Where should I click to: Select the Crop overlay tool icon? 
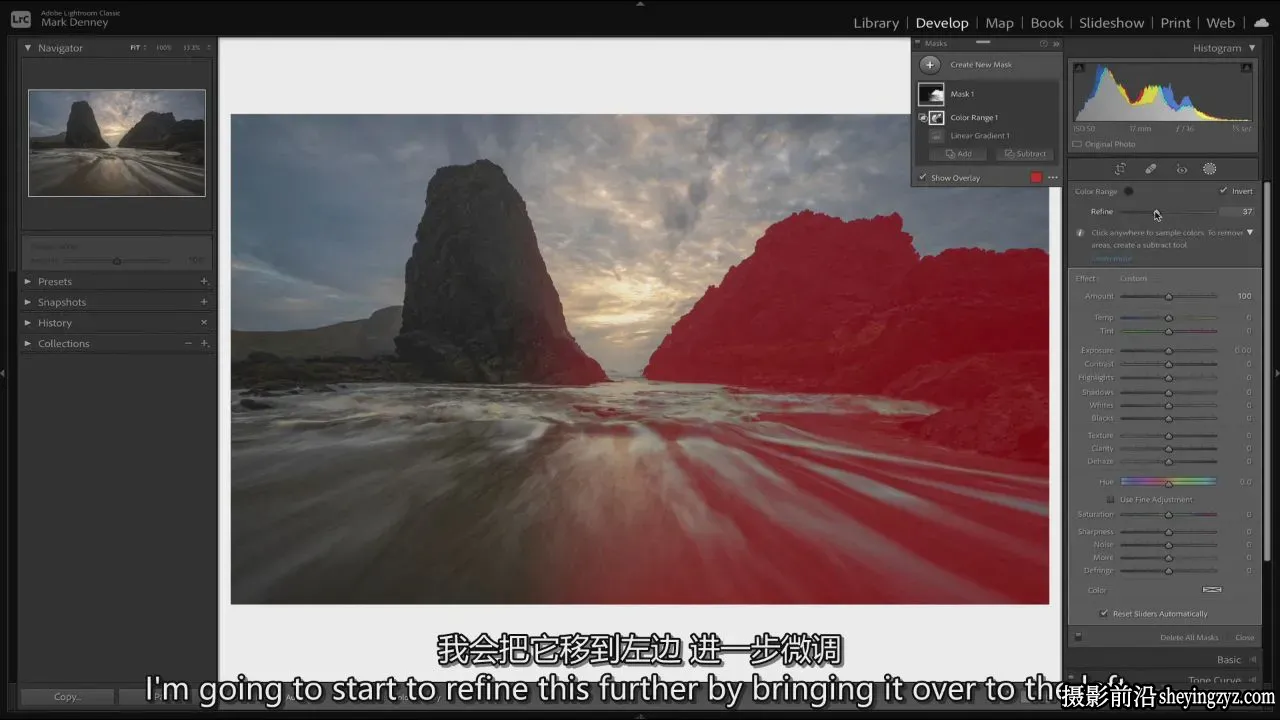(1120, 169)
